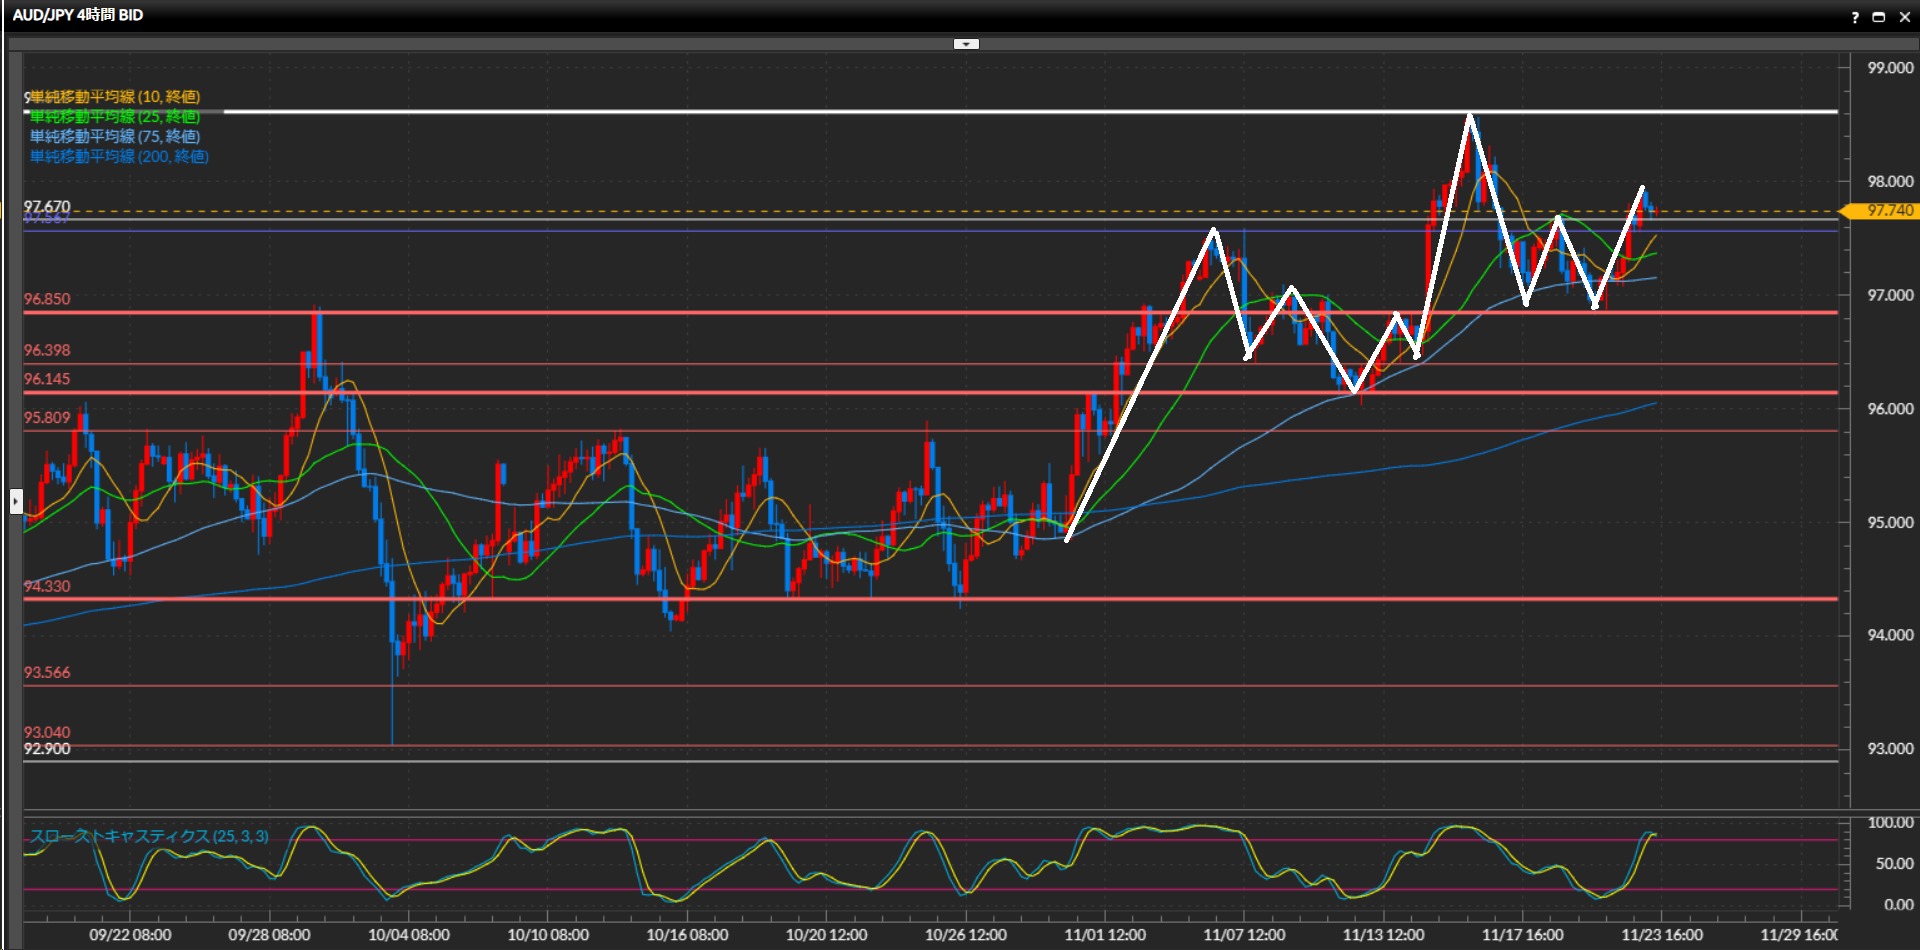Expand the top toolbar dropdown arrow
This screenshot has height=950, width=1920.
pos(966,44)
